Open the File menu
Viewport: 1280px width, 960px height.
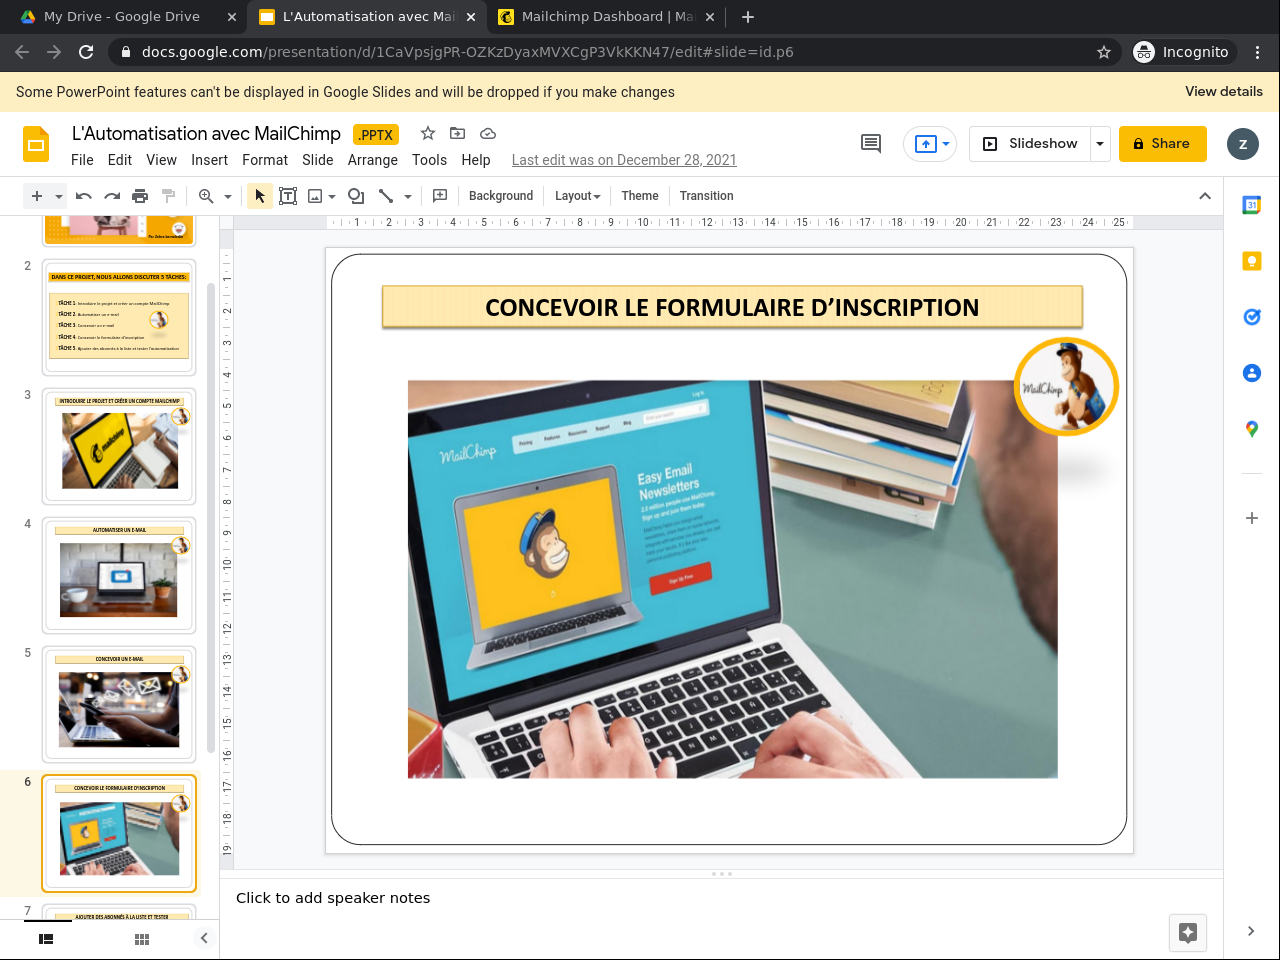click(82, 160)
